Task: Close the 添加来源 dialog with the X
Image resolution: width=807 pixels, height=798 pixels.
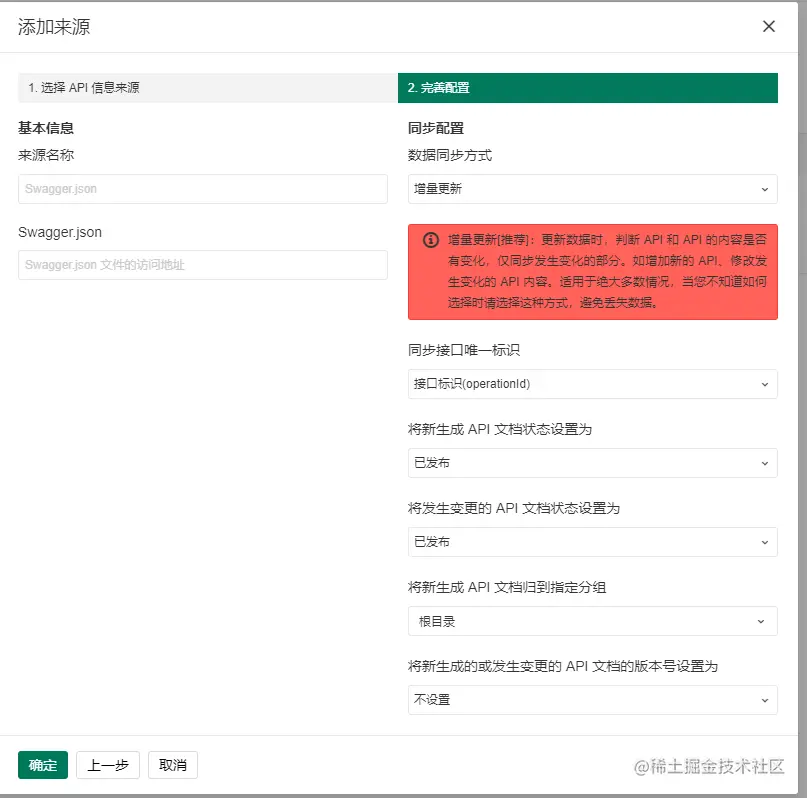Action: coord(769,26)
